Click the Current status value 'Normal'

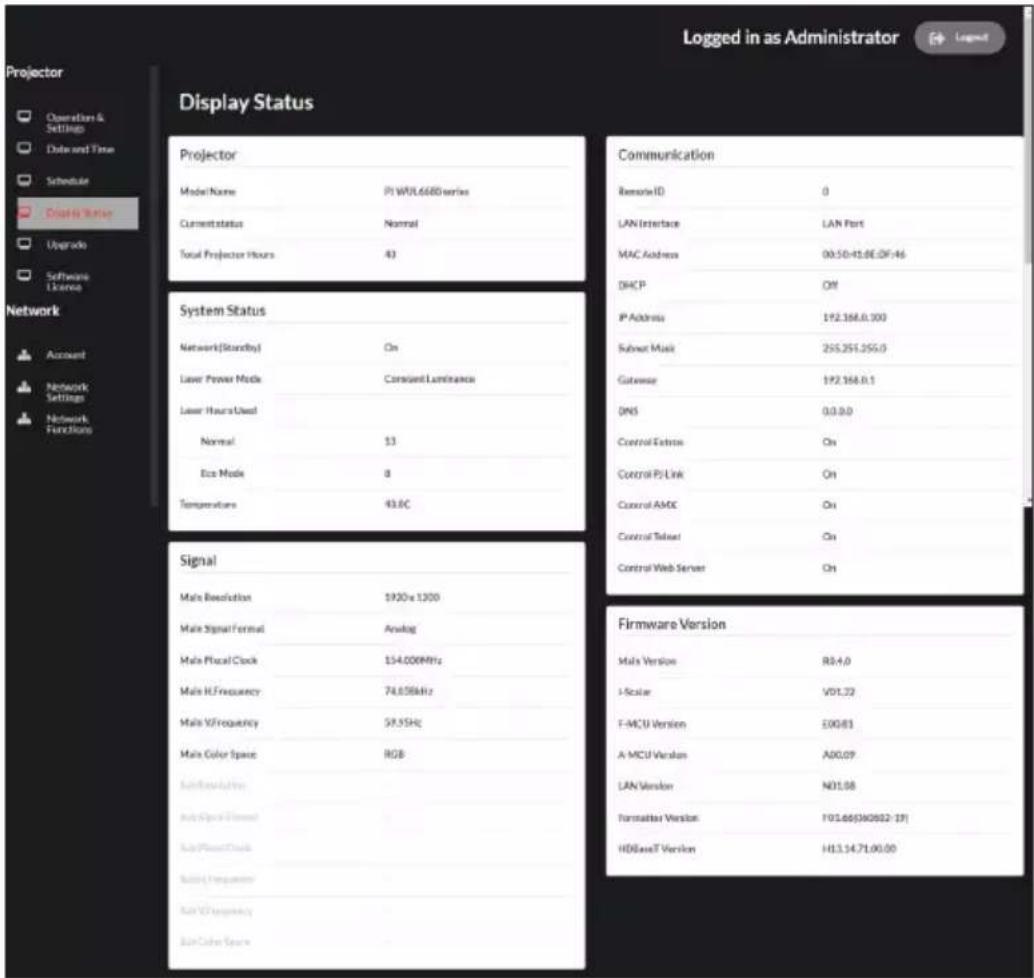401,224
